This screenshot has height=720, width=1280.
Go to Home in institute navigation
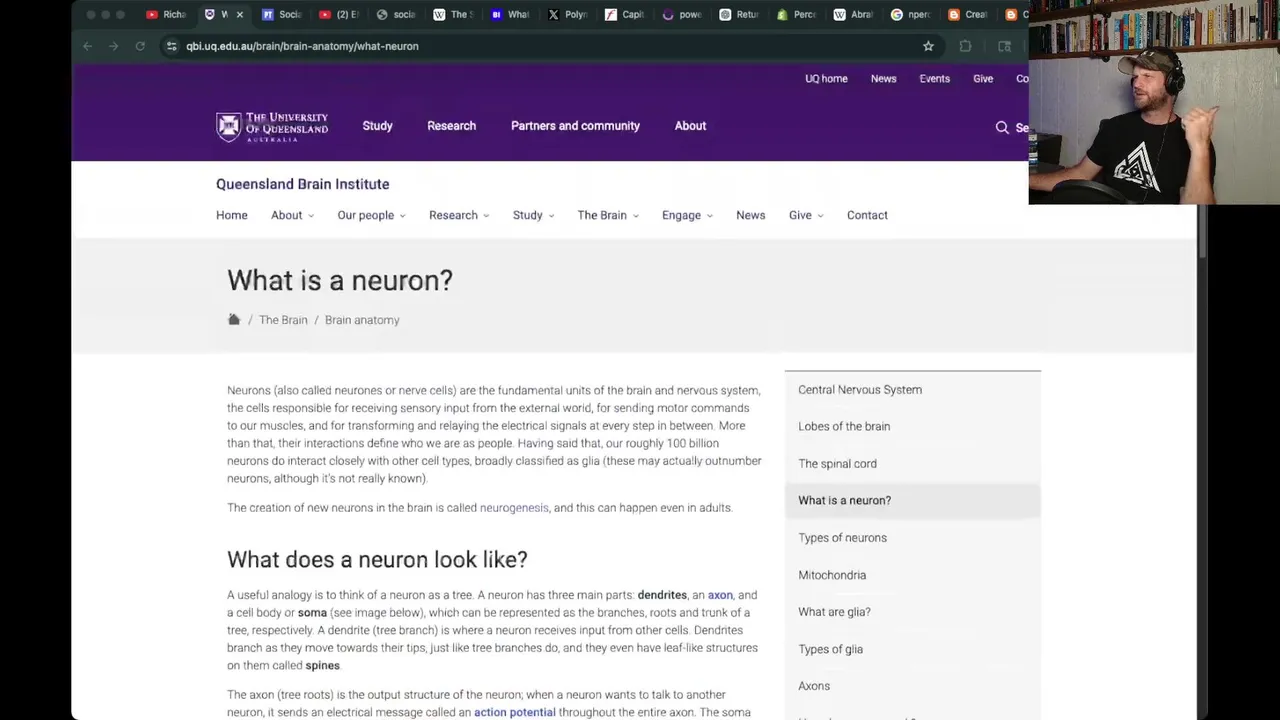(232, 215)
